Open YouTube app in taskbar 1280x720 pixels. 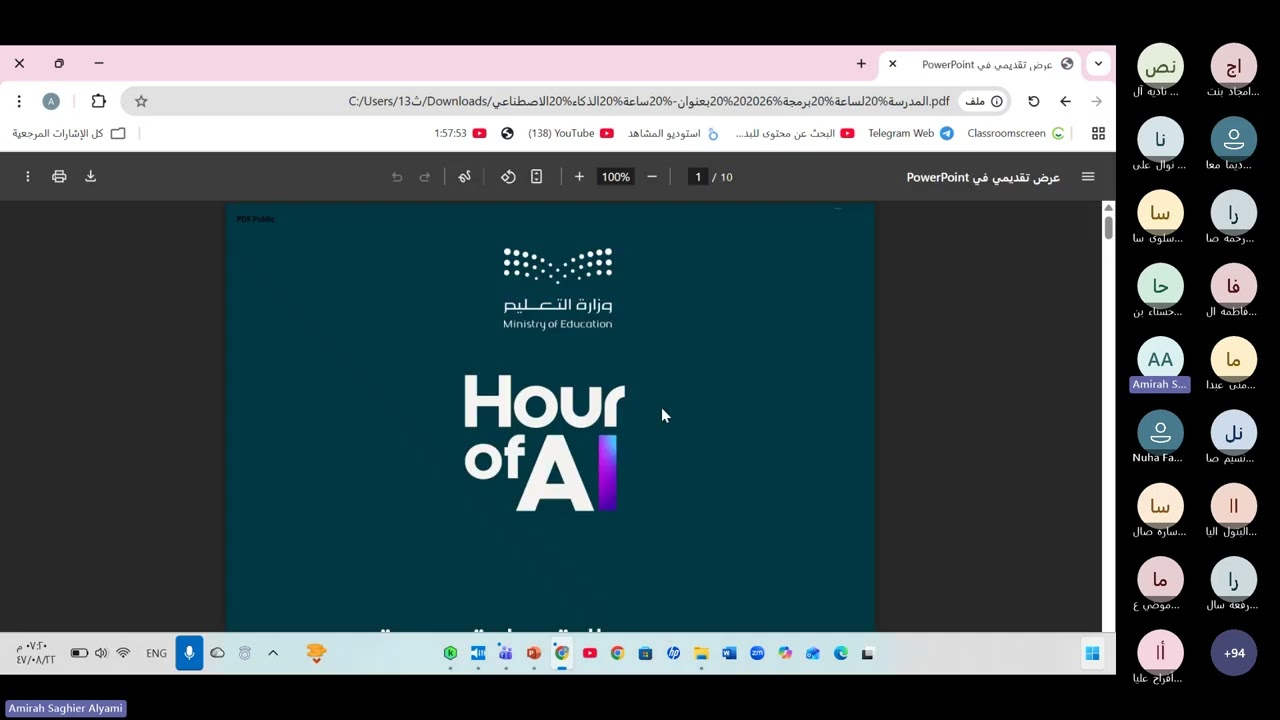[x=590, y=653]
